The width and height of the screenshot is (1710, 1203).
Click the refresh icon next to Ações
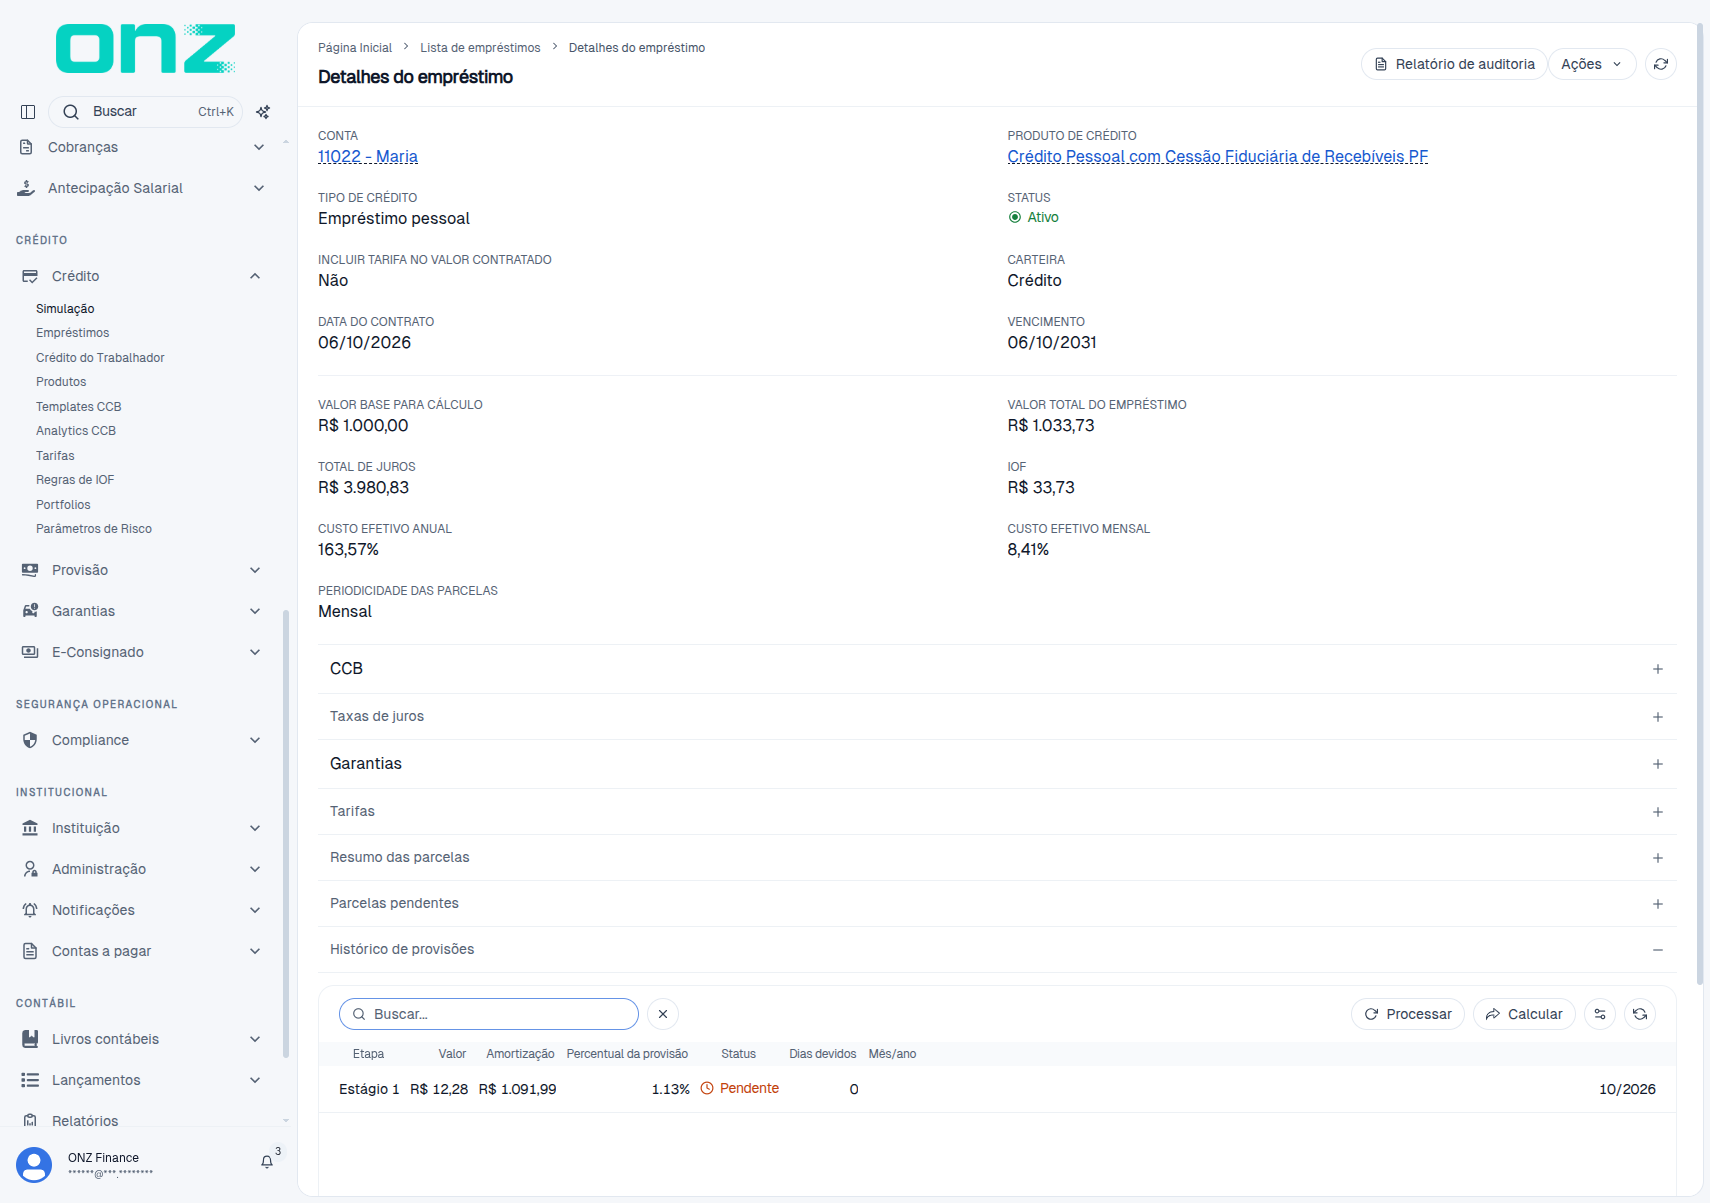click(1661, 64)
